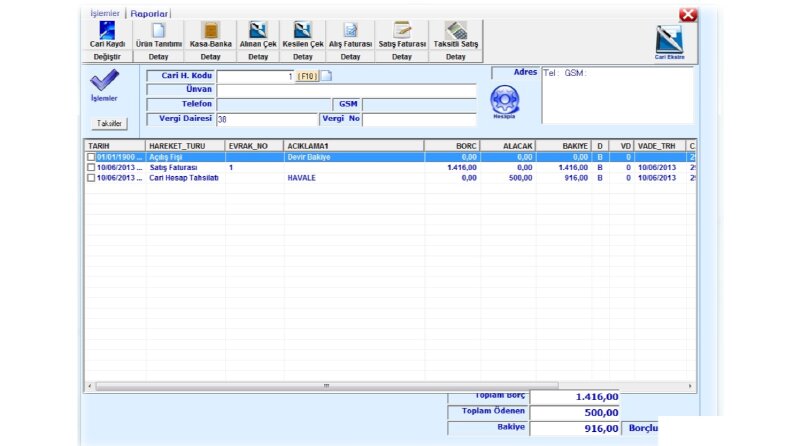Screen dimensions: 793x446
Task: Click the Toplam Ödenen value 500,00
Action: [575, 413]
